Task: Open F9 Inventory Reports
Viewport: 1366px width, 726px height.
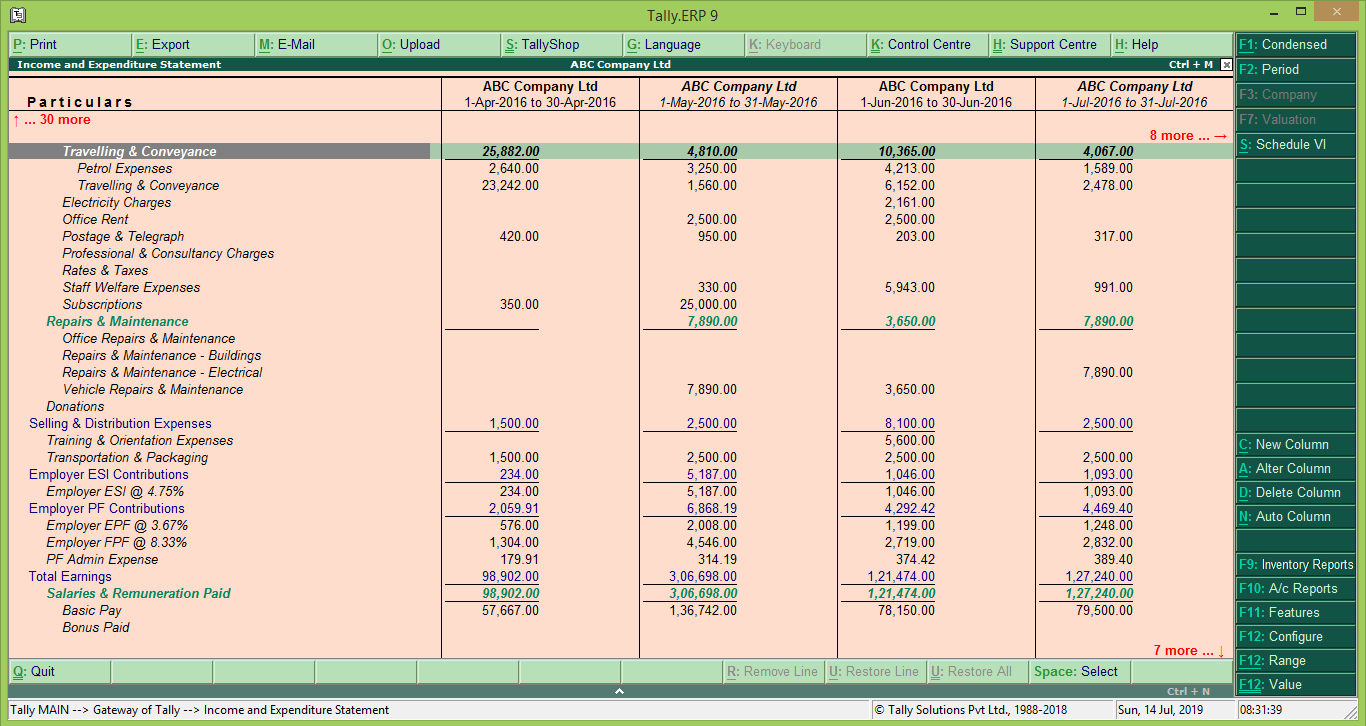Action: tap(1295, 565)
